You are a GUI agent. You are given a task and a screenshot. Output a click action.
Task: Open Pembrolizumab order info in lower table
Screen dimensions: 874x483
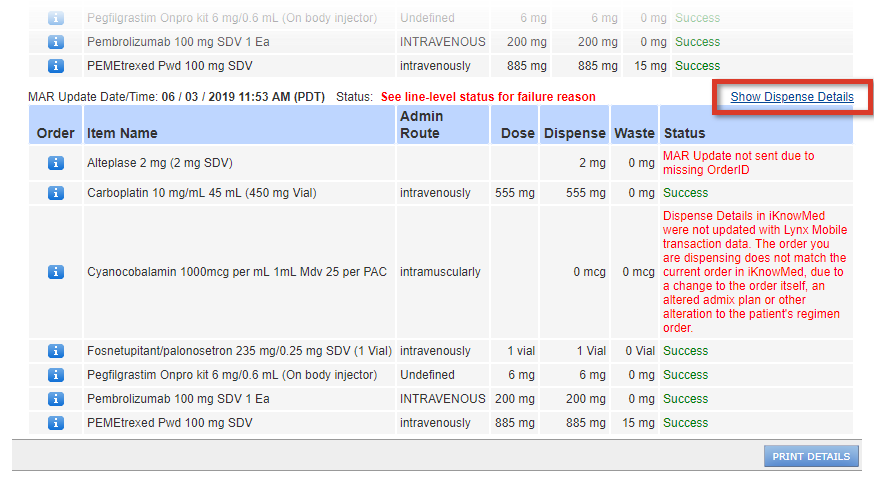pos(56,399)
